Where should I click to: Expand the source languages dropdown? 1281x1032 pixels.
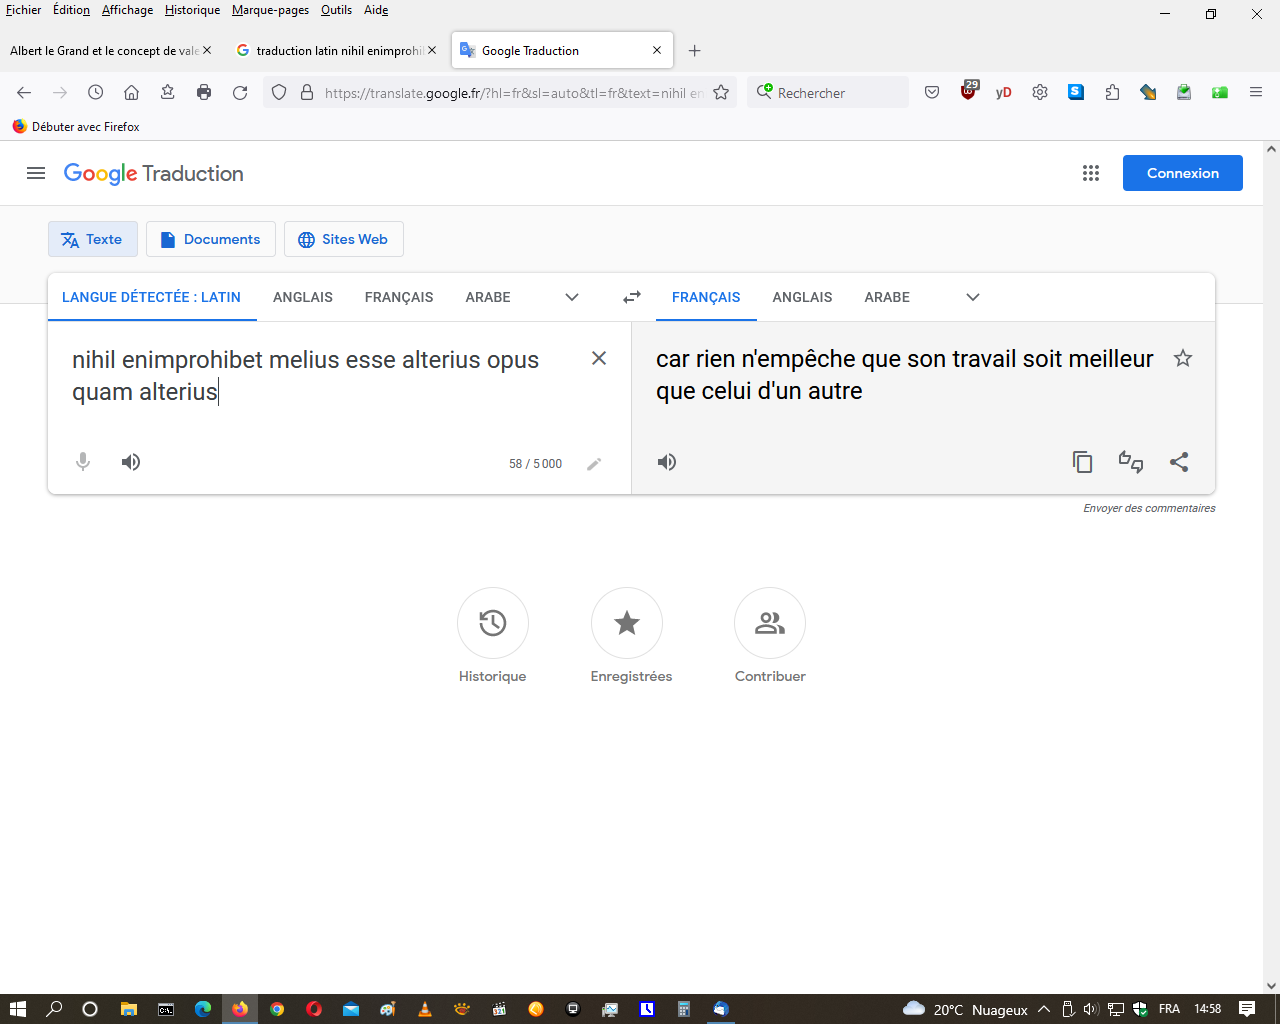coord(572,297)
